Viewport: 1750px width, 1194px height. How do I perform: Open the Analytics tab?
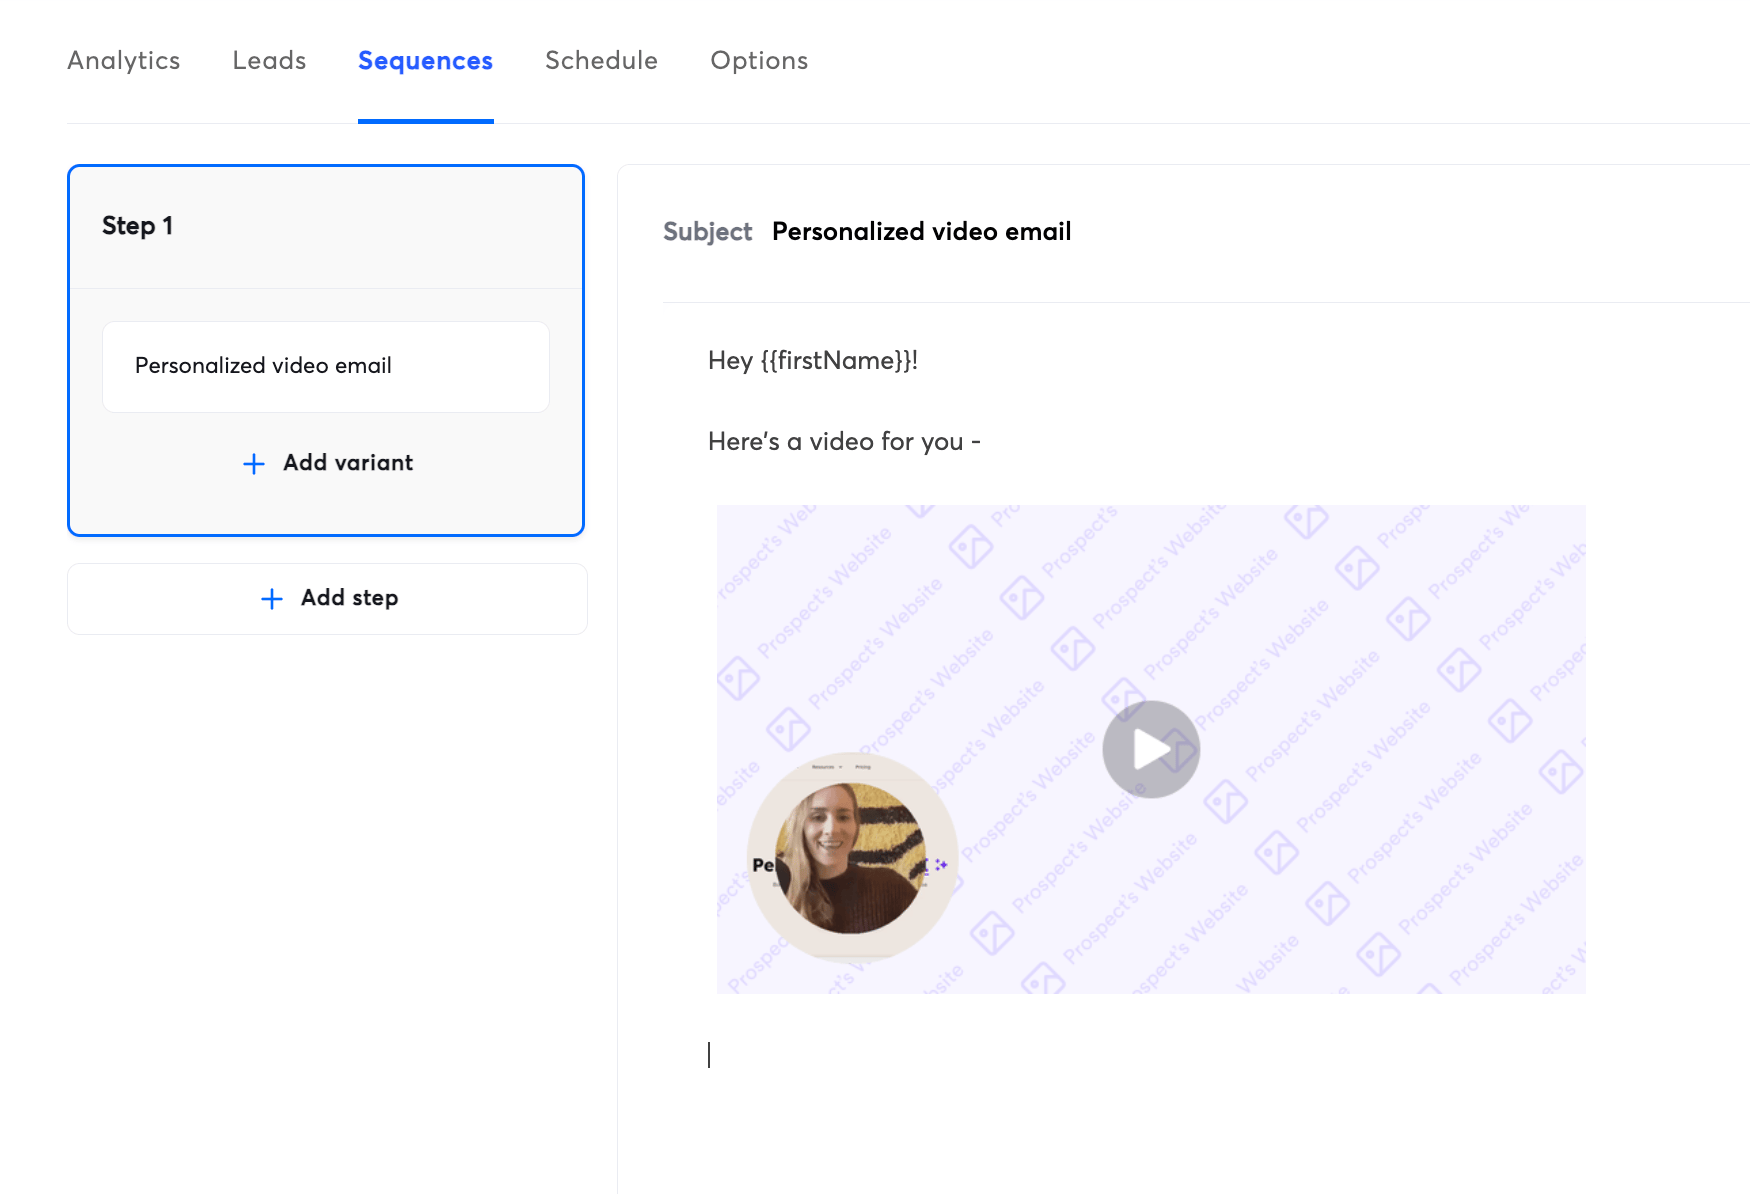coord(124,61)
